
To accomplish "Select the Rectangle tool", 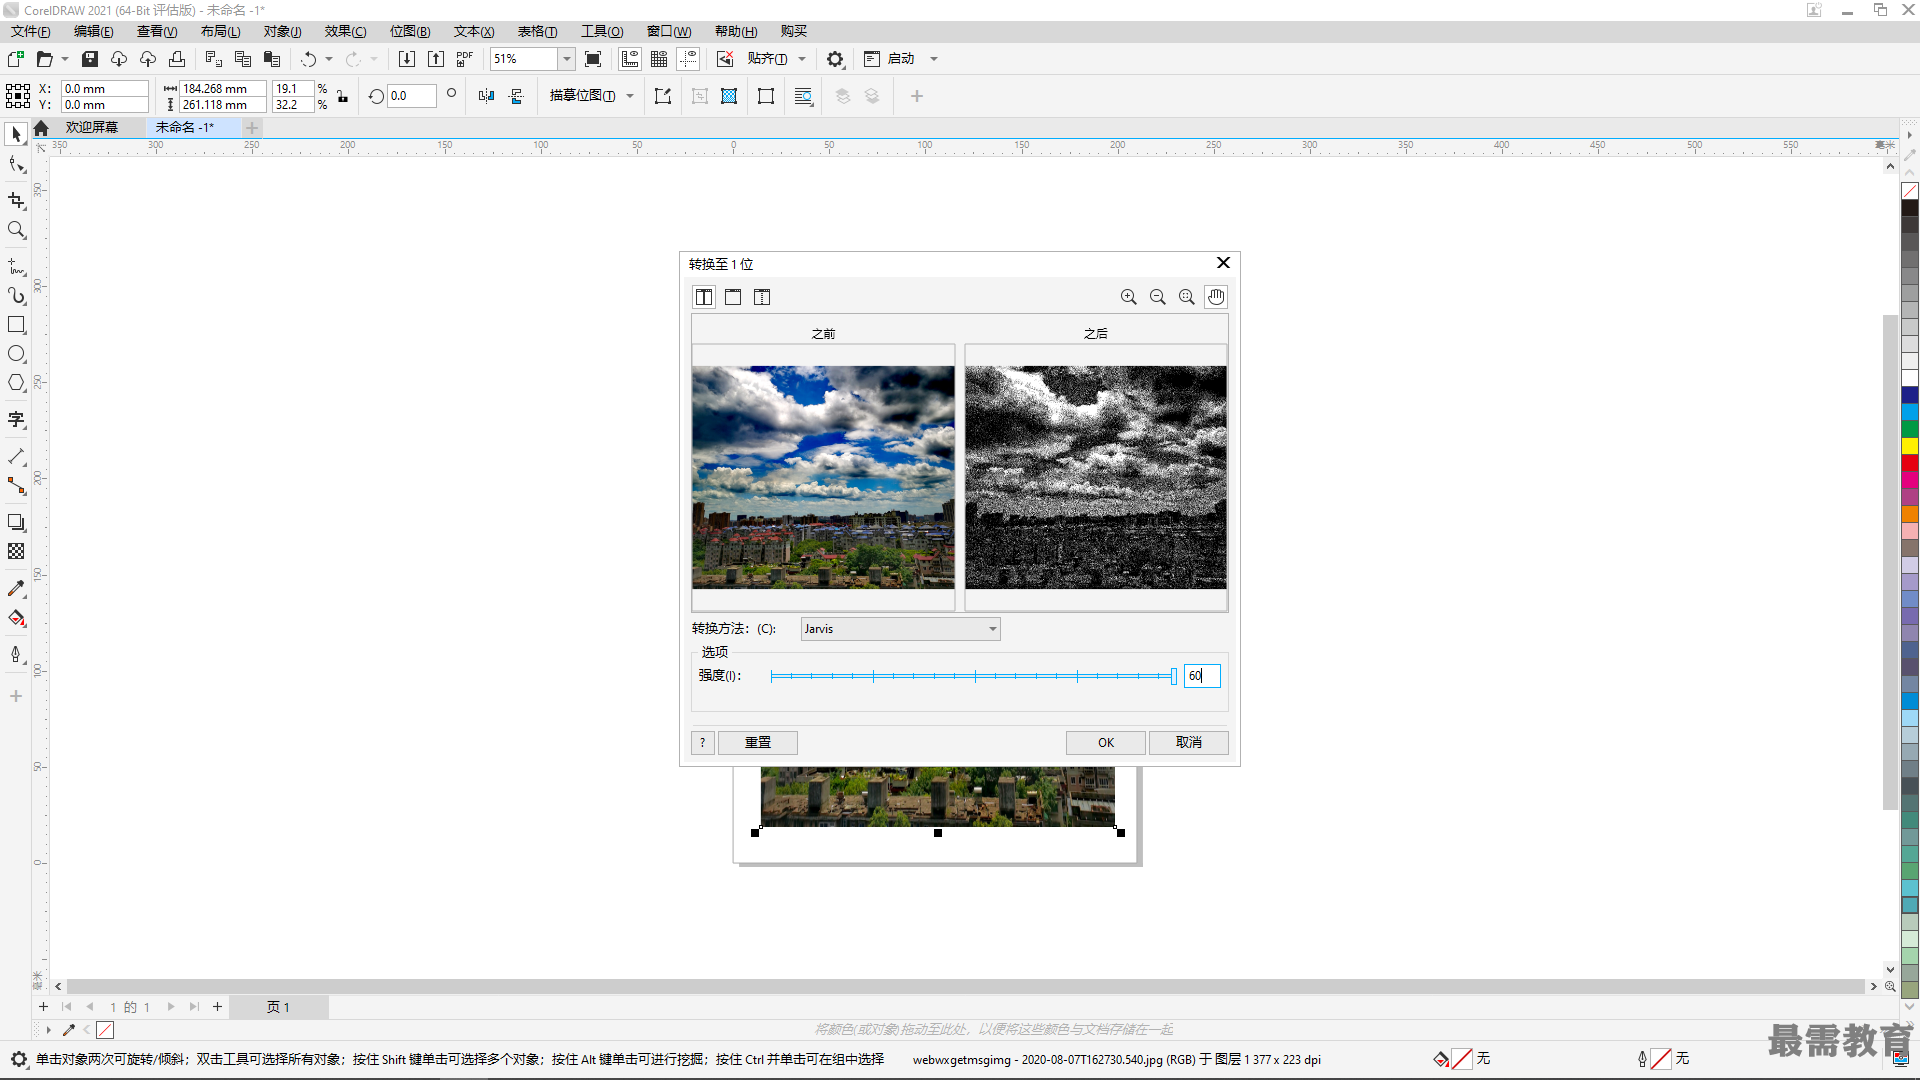I will (16, 325).
